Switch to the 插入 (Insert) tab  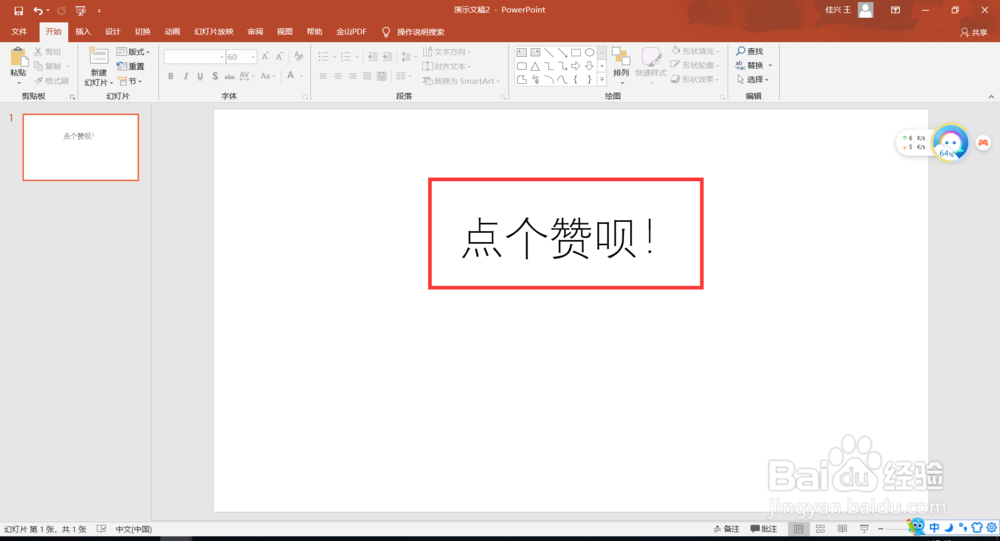click(x=83, y=32)
